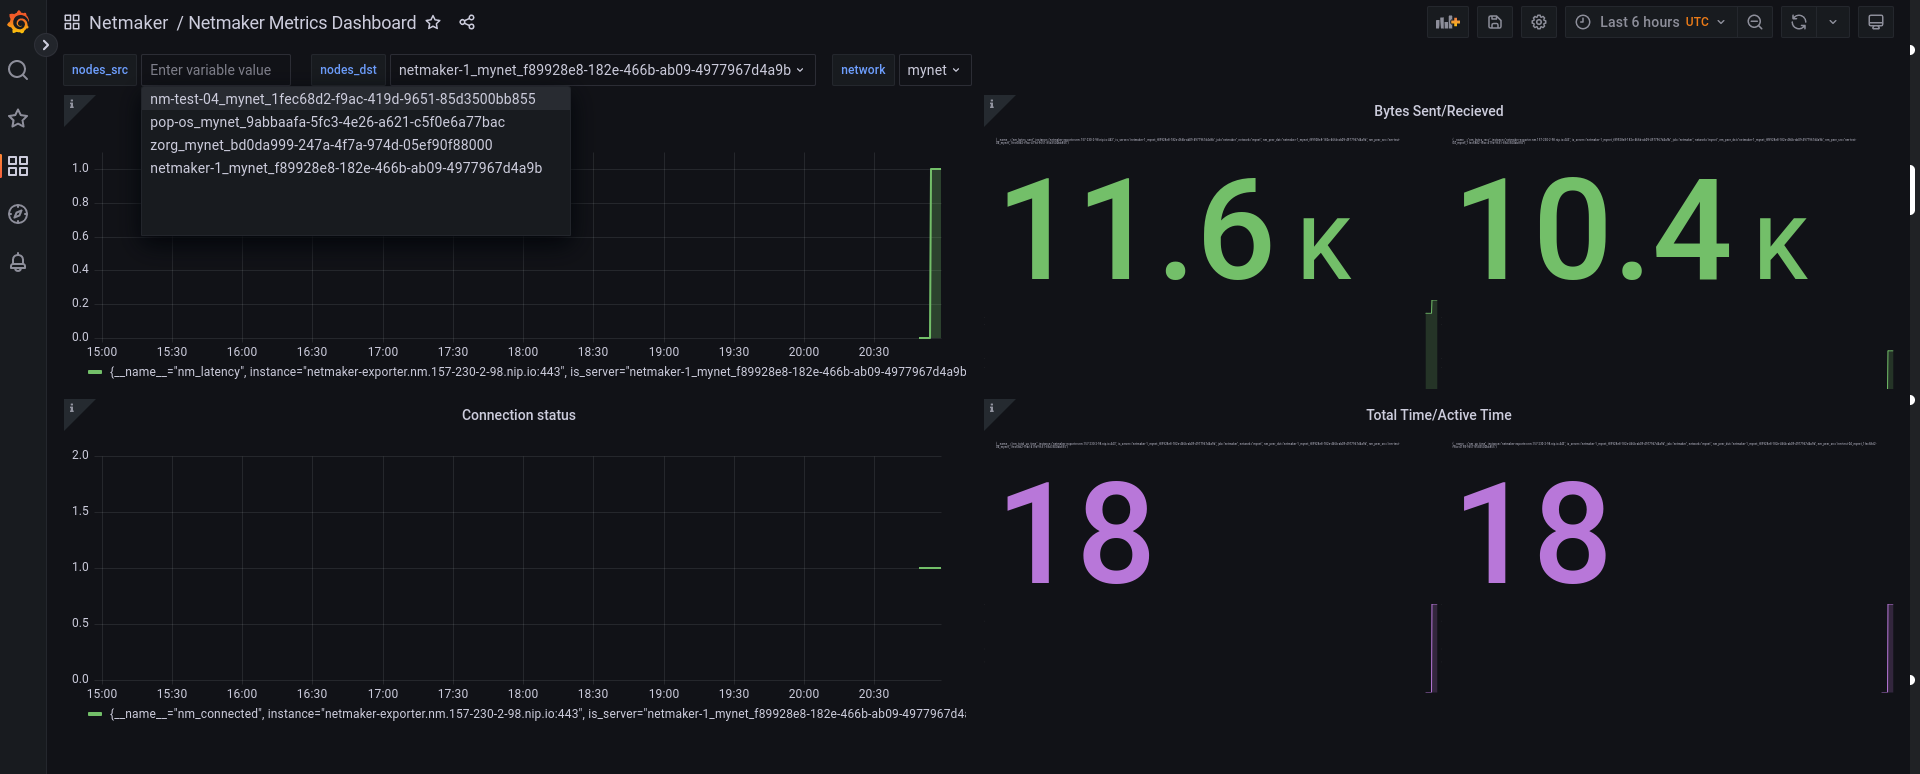
Task: Click the Netmaker folder breadcrumb link
Action: (x=128, y=22)
